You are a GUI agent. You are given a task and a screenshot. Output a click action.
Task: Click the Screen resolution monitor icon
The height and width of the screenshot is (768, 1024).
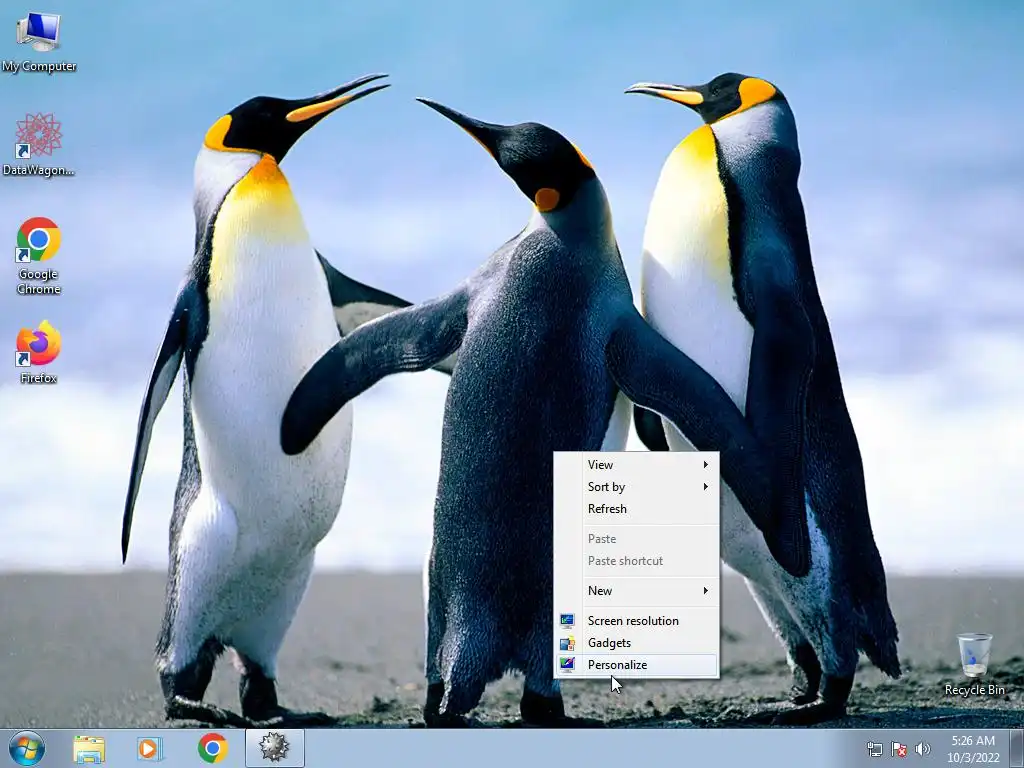coord(568,621)
